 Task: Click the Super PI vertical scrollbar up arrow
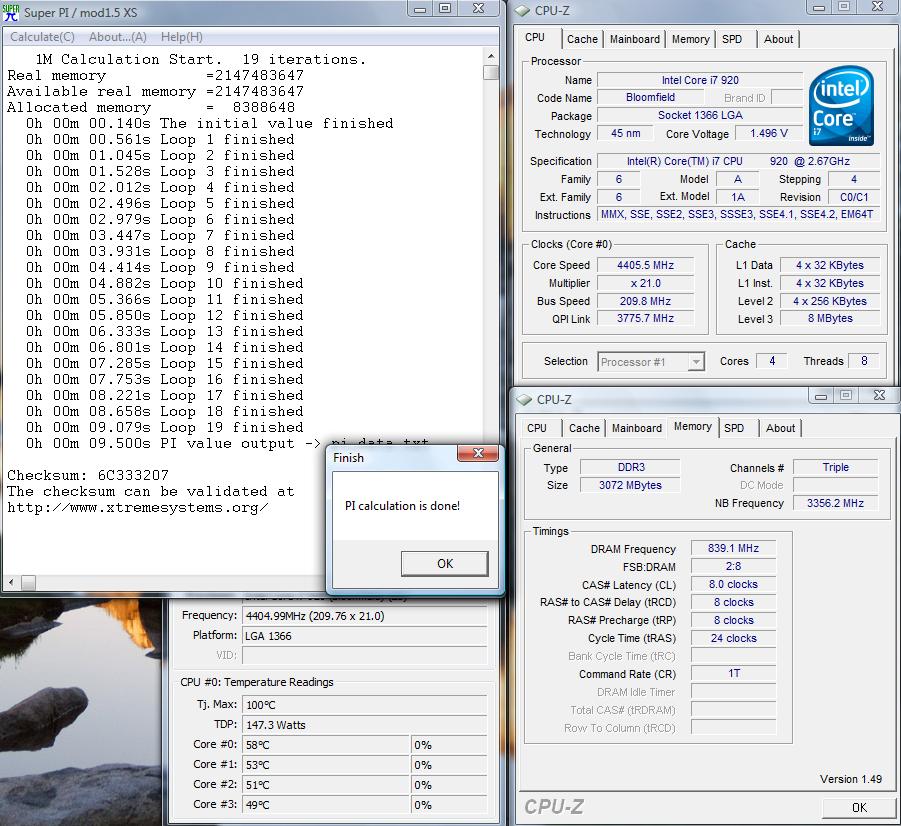[491, 56]
